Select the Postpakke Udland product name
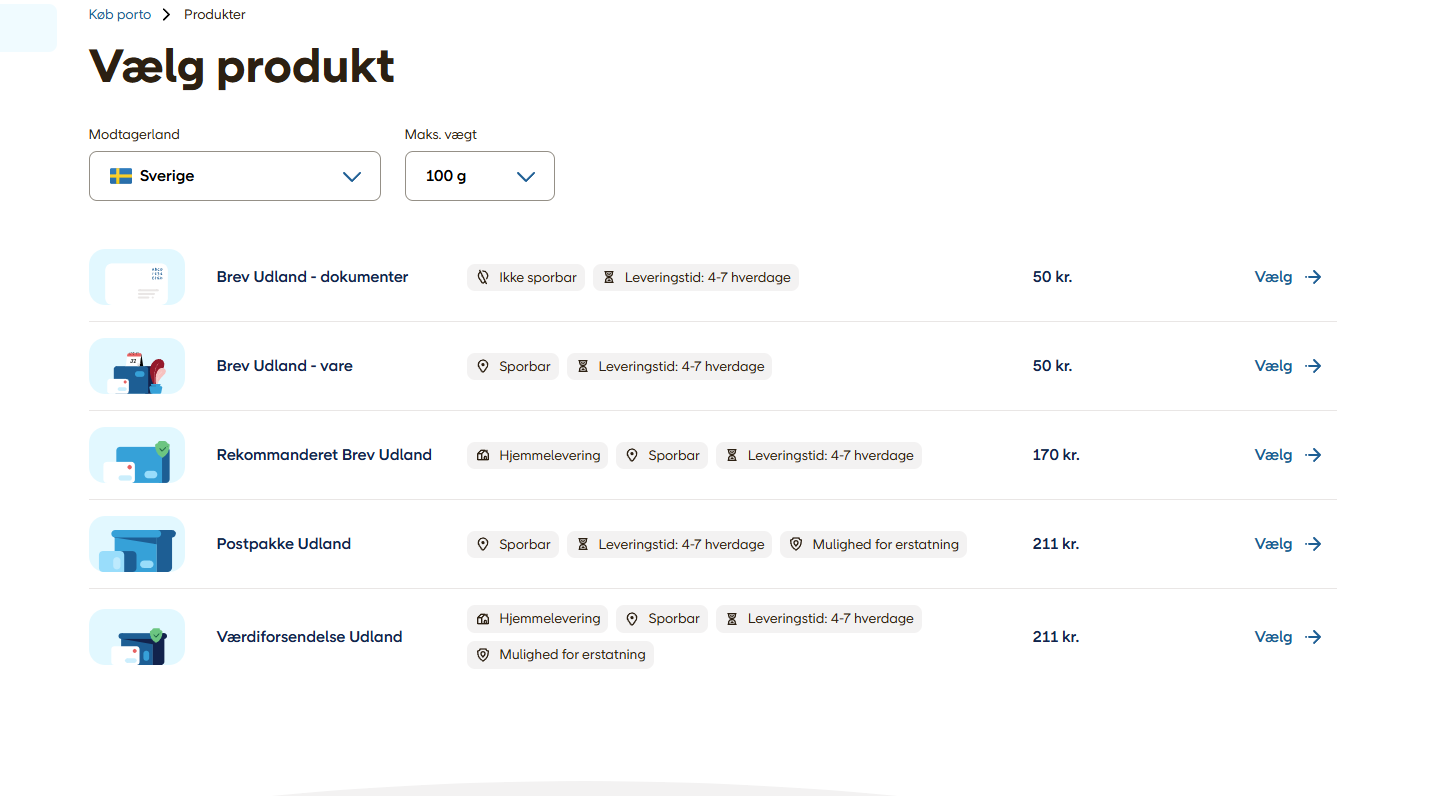Viewport: 1433px width, 796px height. (x=284, y=544)
